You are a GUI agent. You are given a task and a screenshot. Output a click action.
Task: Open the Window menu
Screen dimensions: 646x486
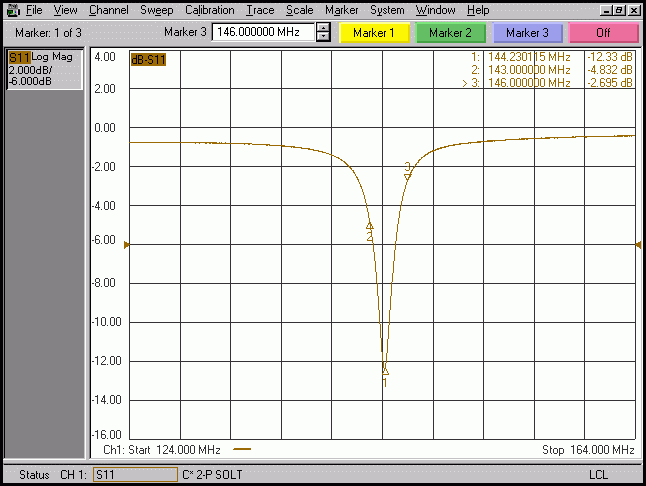pos(435,10)
